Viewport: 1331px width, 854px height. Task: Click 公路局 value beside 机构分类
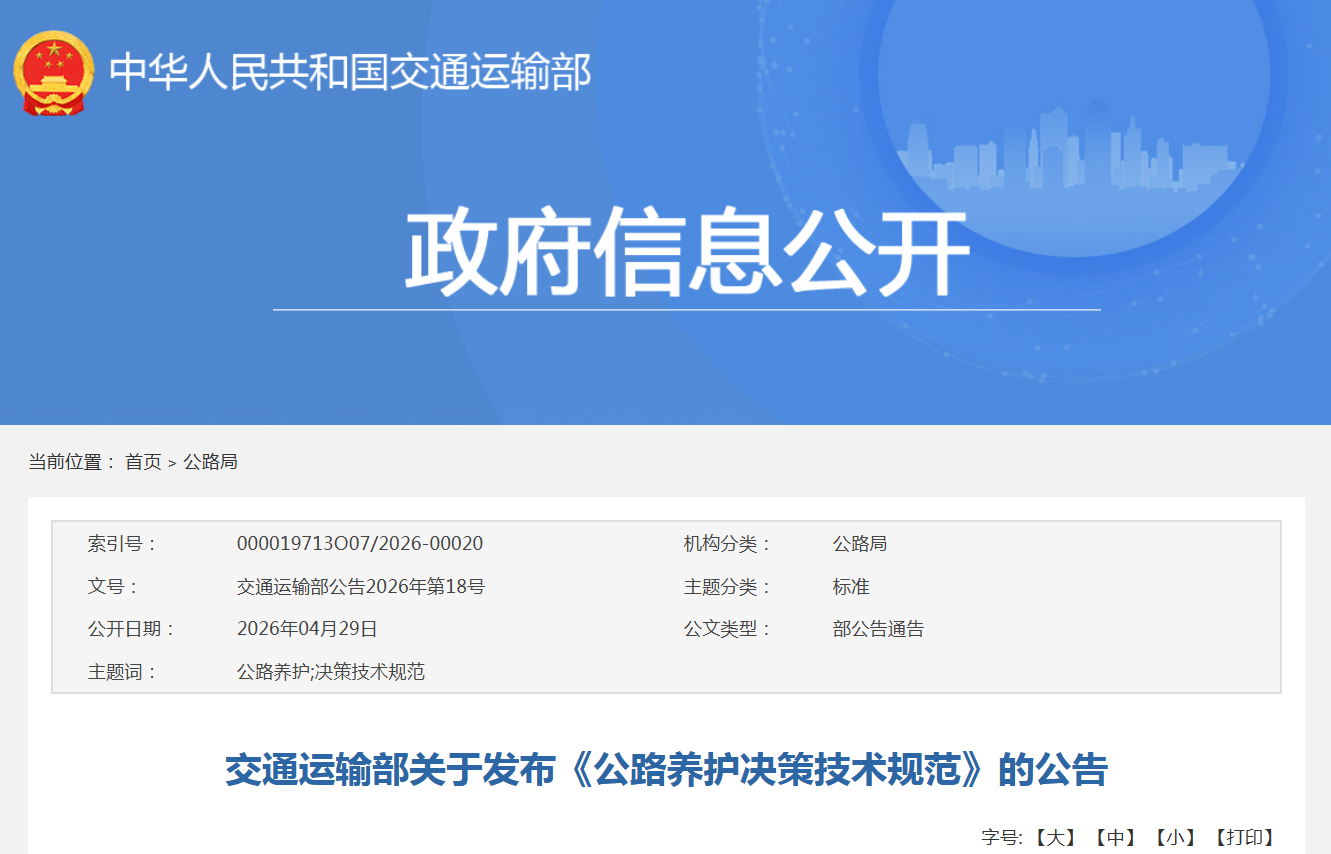[860, 544]
